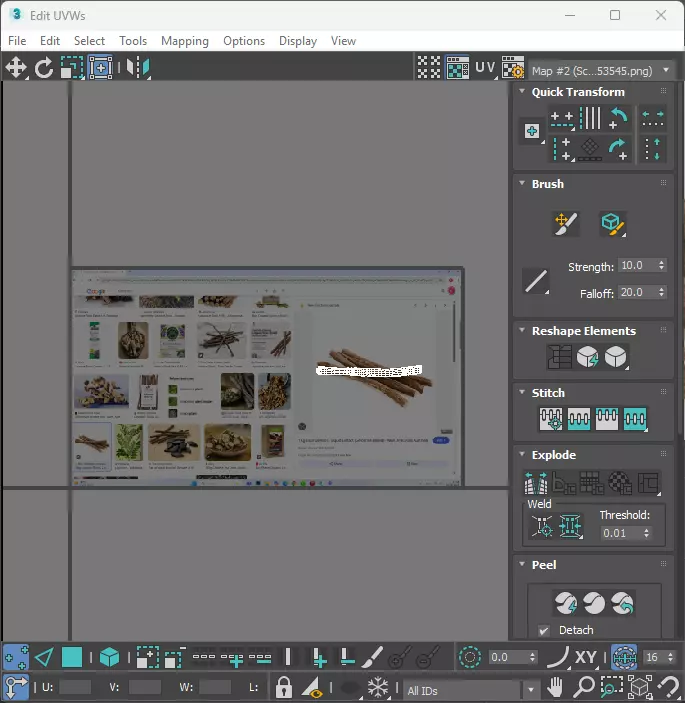Click Straighten Selection icon in Reshape Elements
Screen dimensions: 685x703
[559, 357]
